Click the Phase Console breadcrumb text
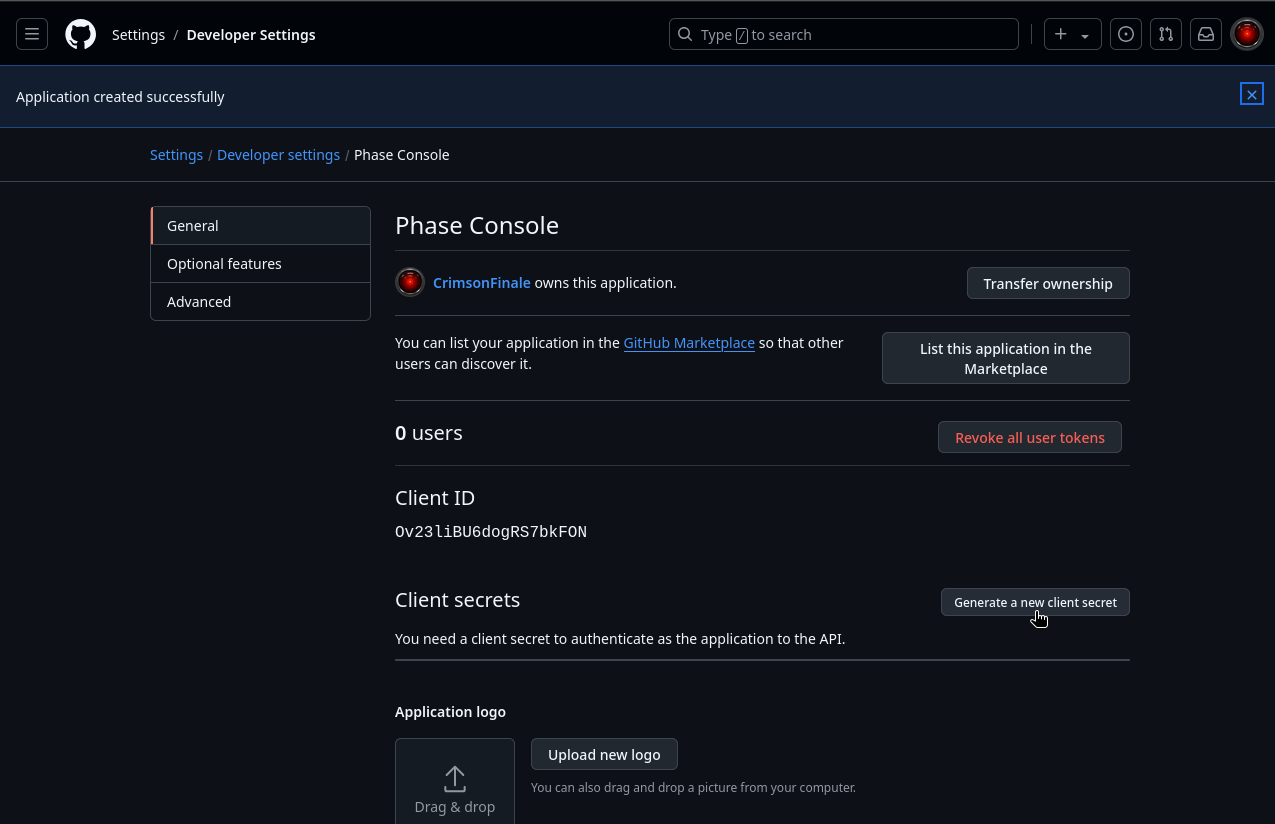This screenshot has width=1275, height=824. (402, 155)
